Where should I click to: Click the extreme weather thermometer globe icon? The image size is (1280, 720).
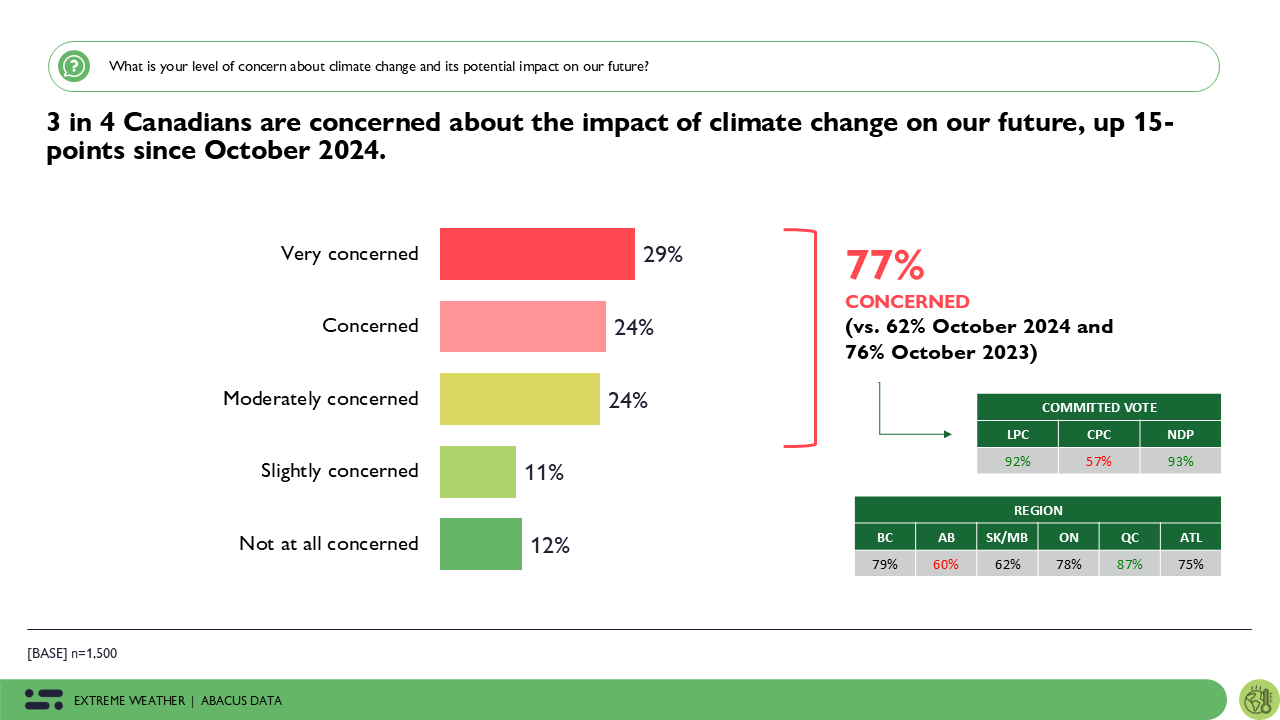[x=1258, y=700]
